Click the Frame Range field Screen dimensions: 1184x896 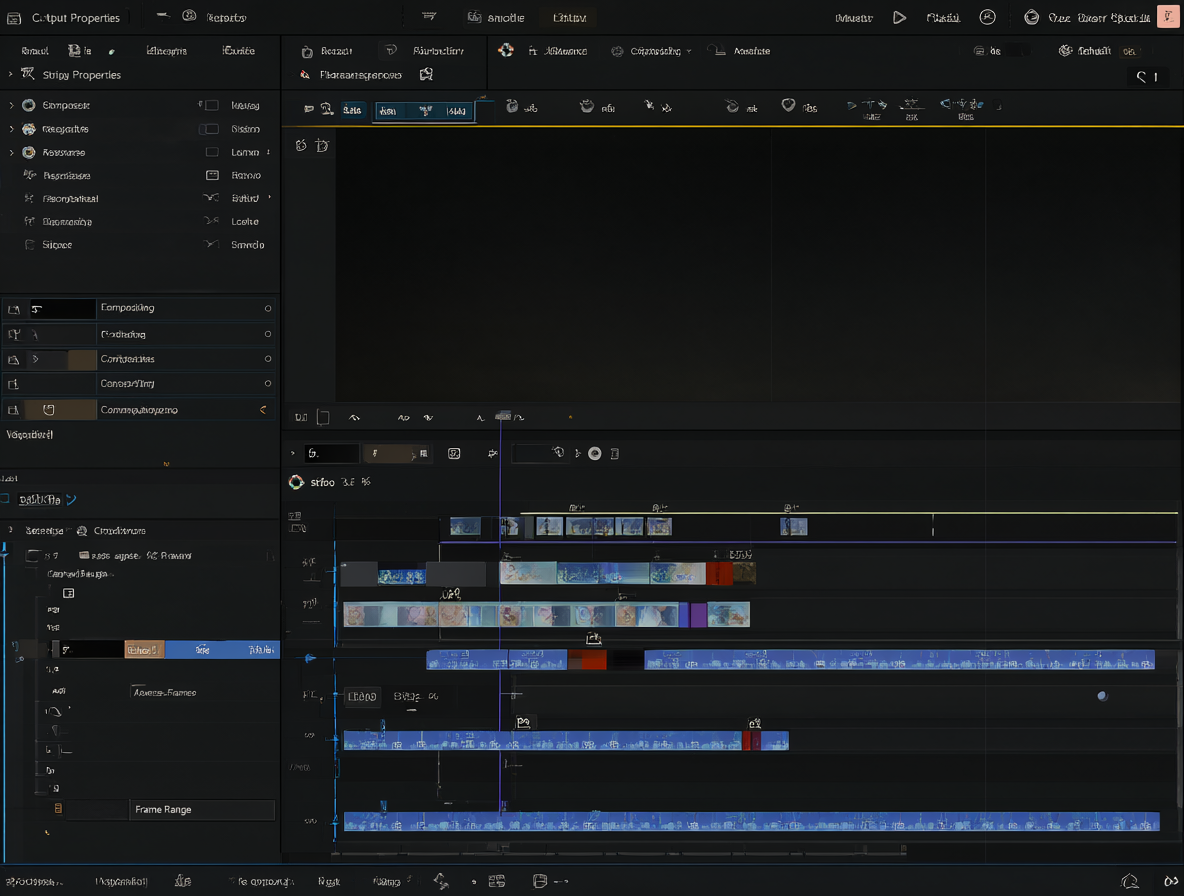point(202,809)
